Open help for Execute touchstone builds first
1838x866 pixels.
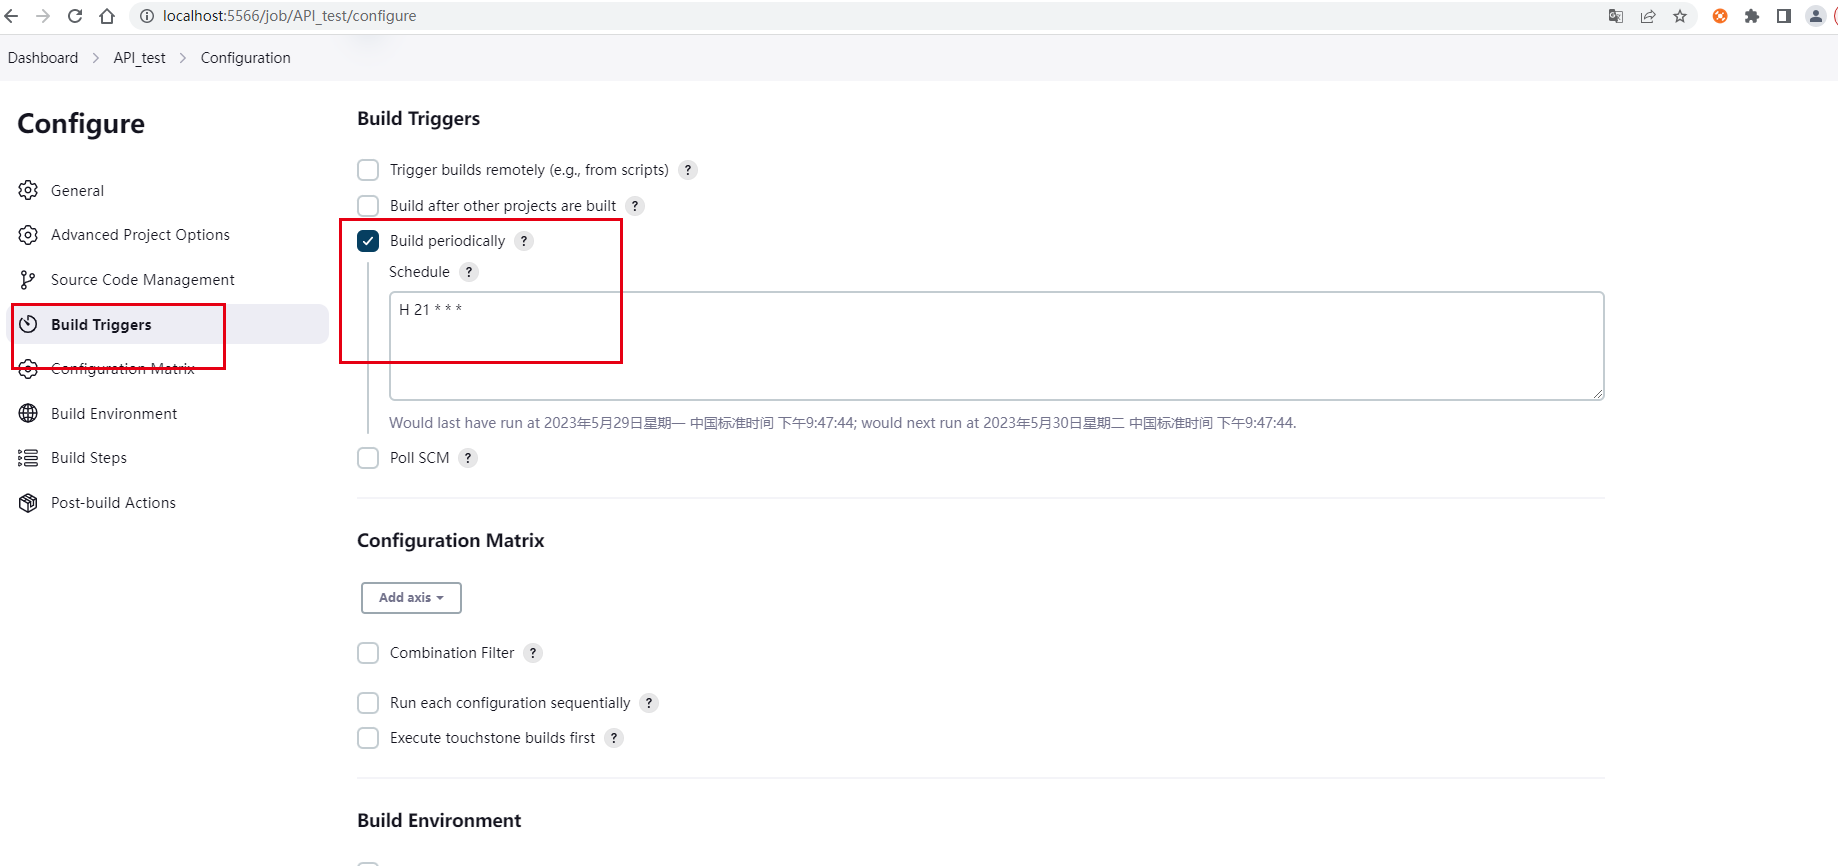click(x=614, y=738)
